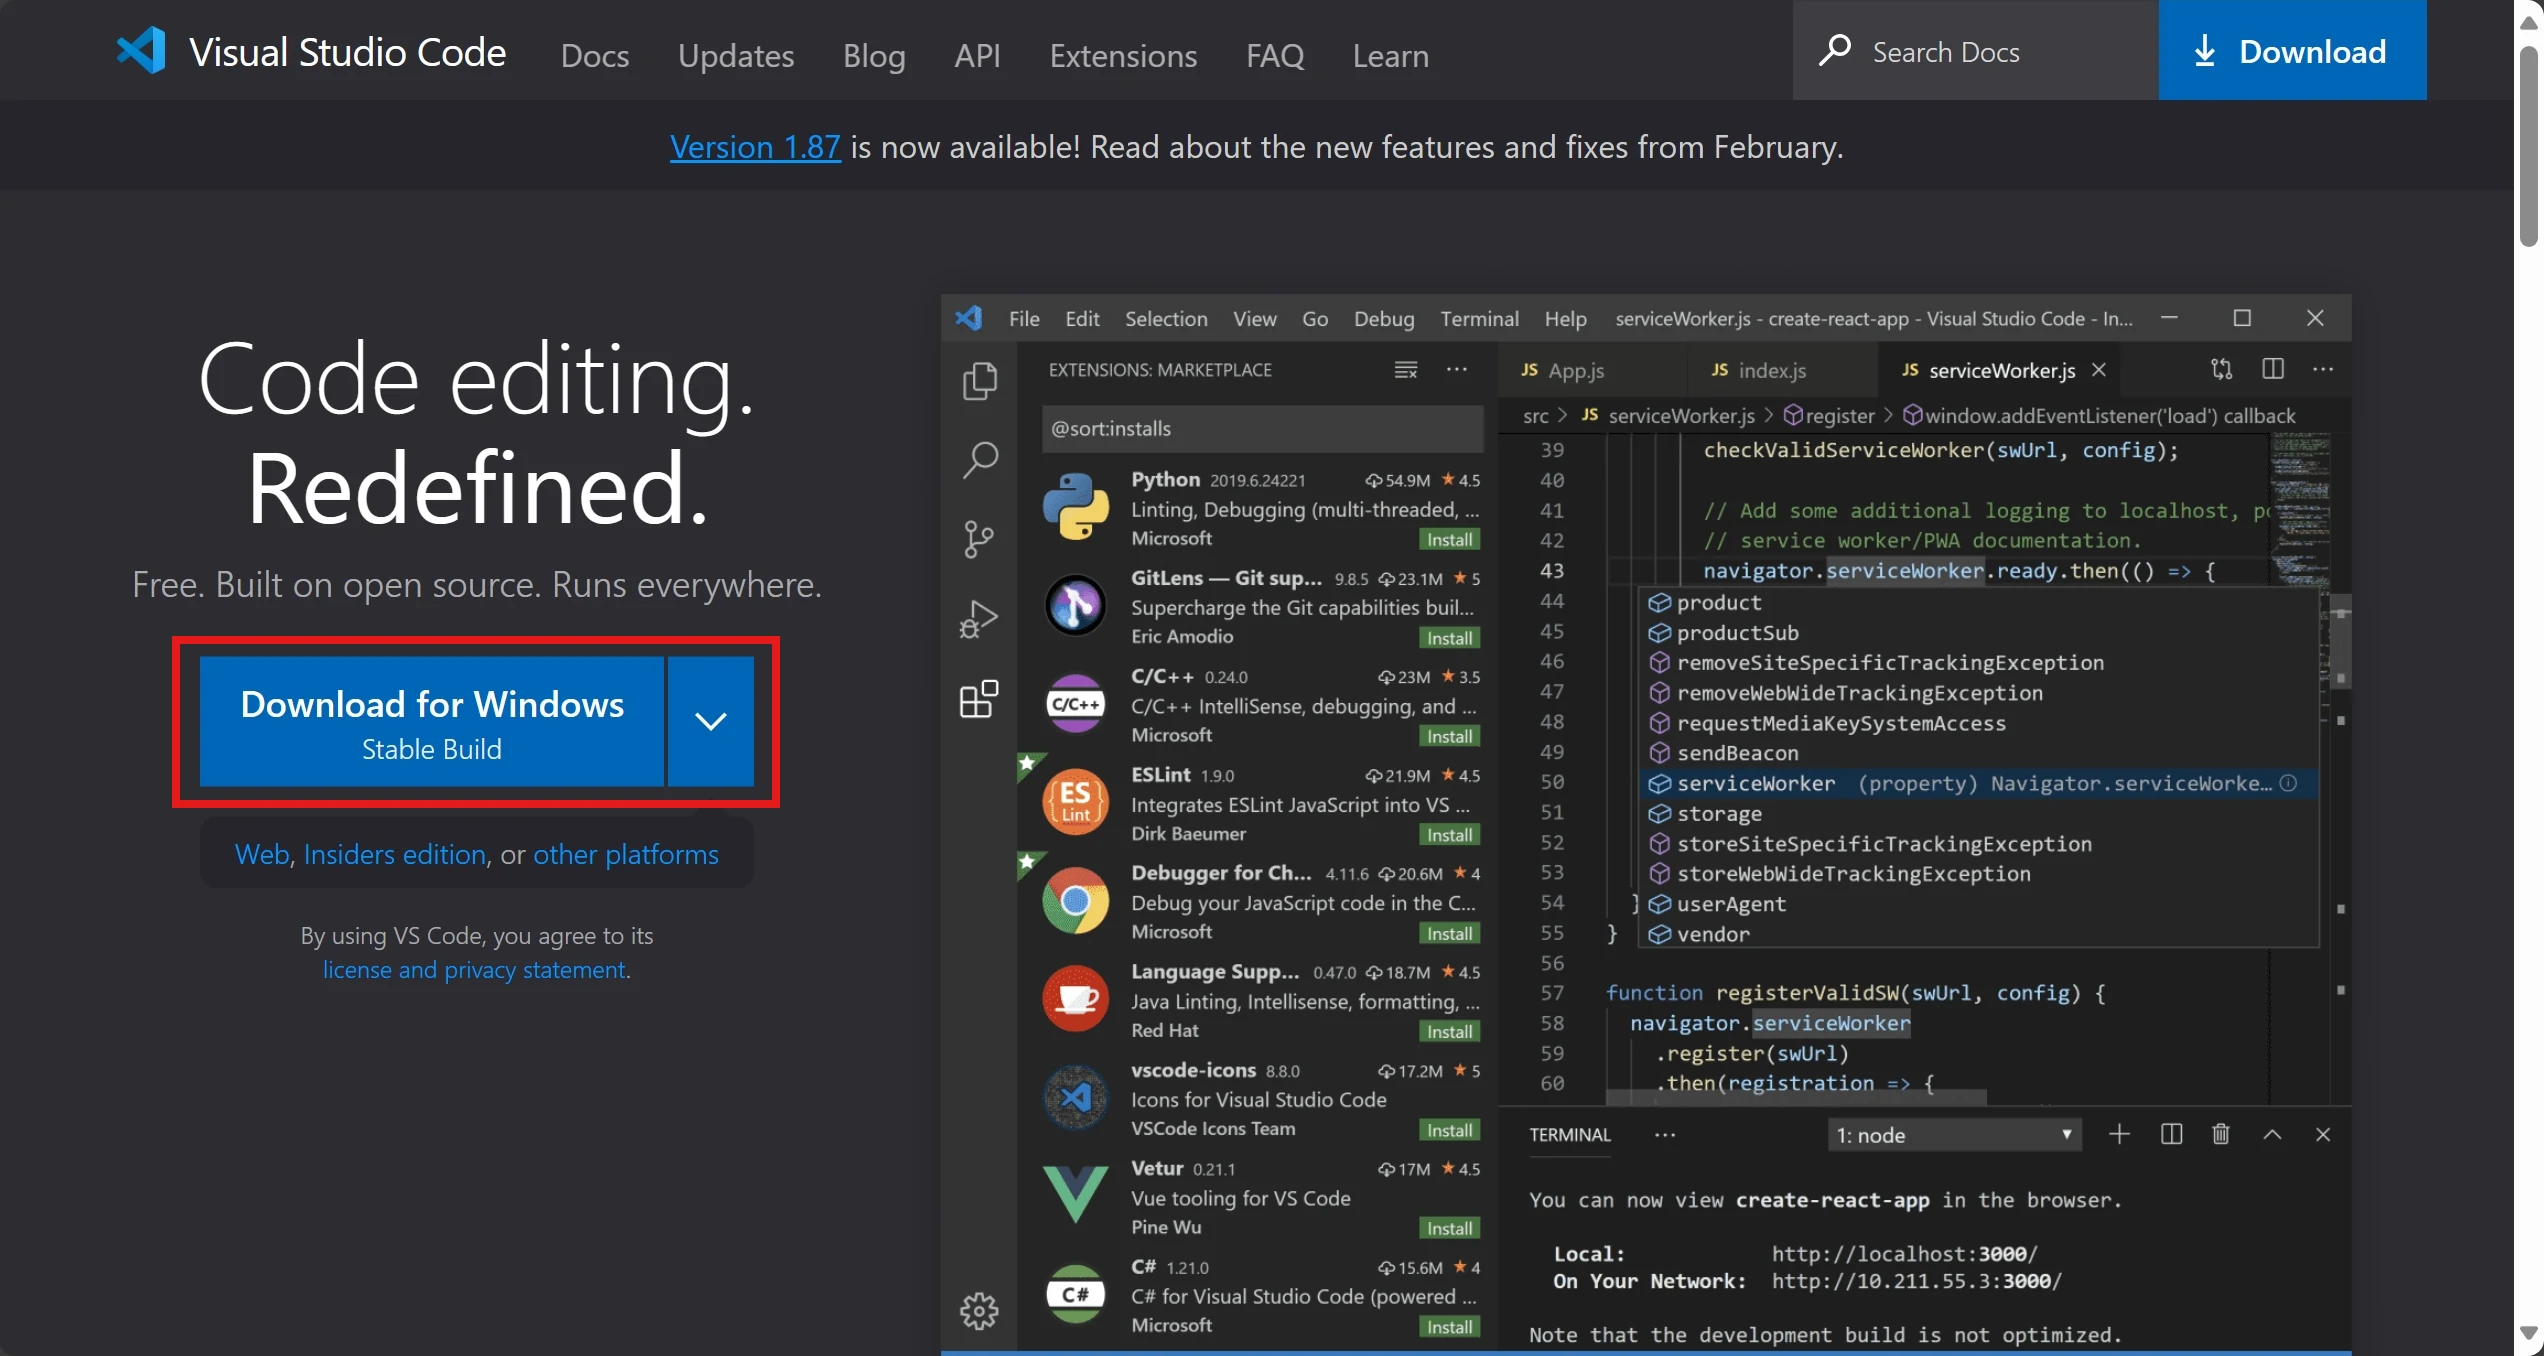The height and width of the screenshot is (1356, 2544).
Task: Click the Manage gear icon
Action: coord(979,1310)
